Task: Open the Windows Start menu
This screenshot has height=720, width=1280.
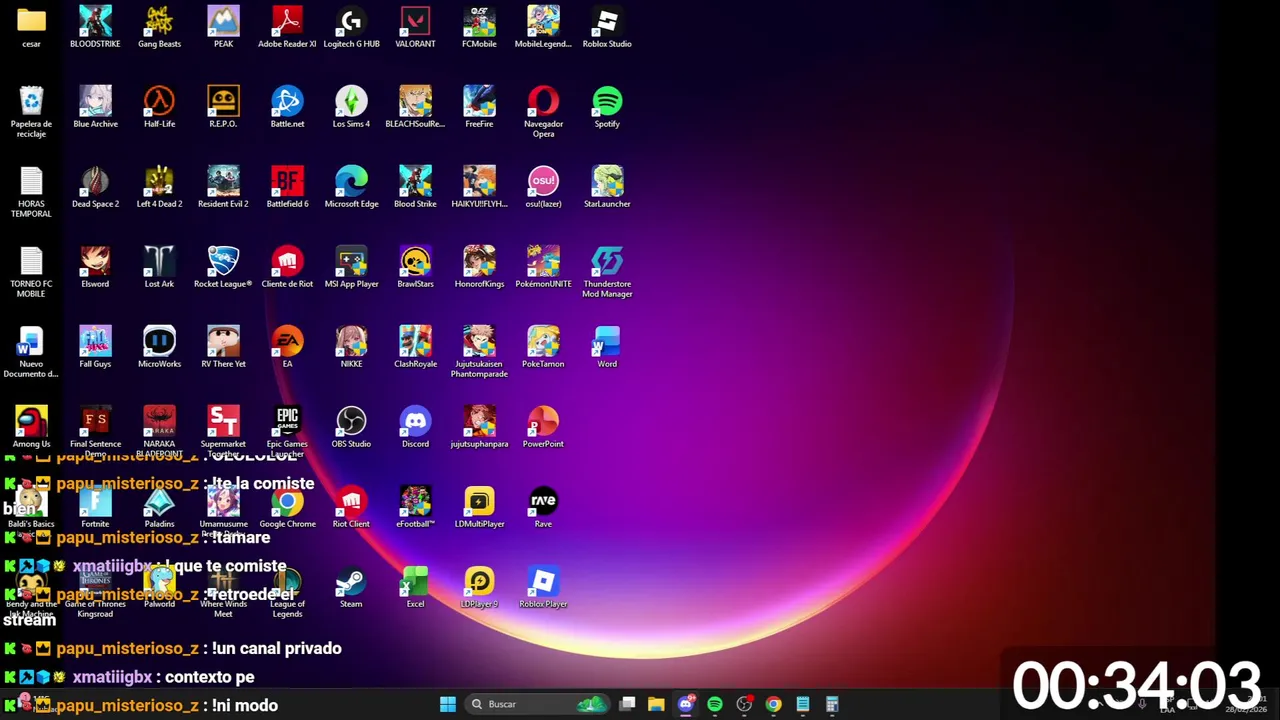Action: tap(448, 704)
